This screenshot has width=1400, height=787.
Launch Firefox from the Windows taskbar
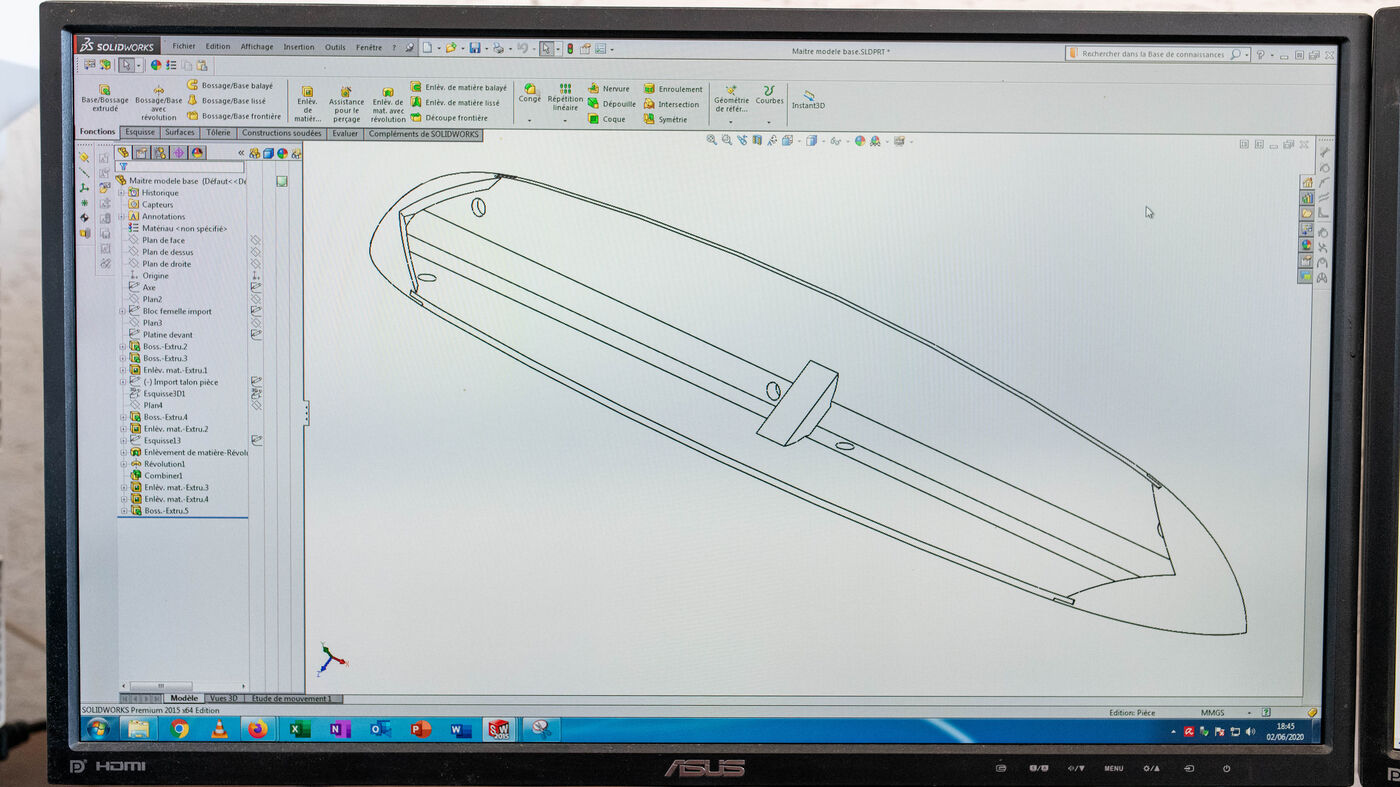(258, 729)
